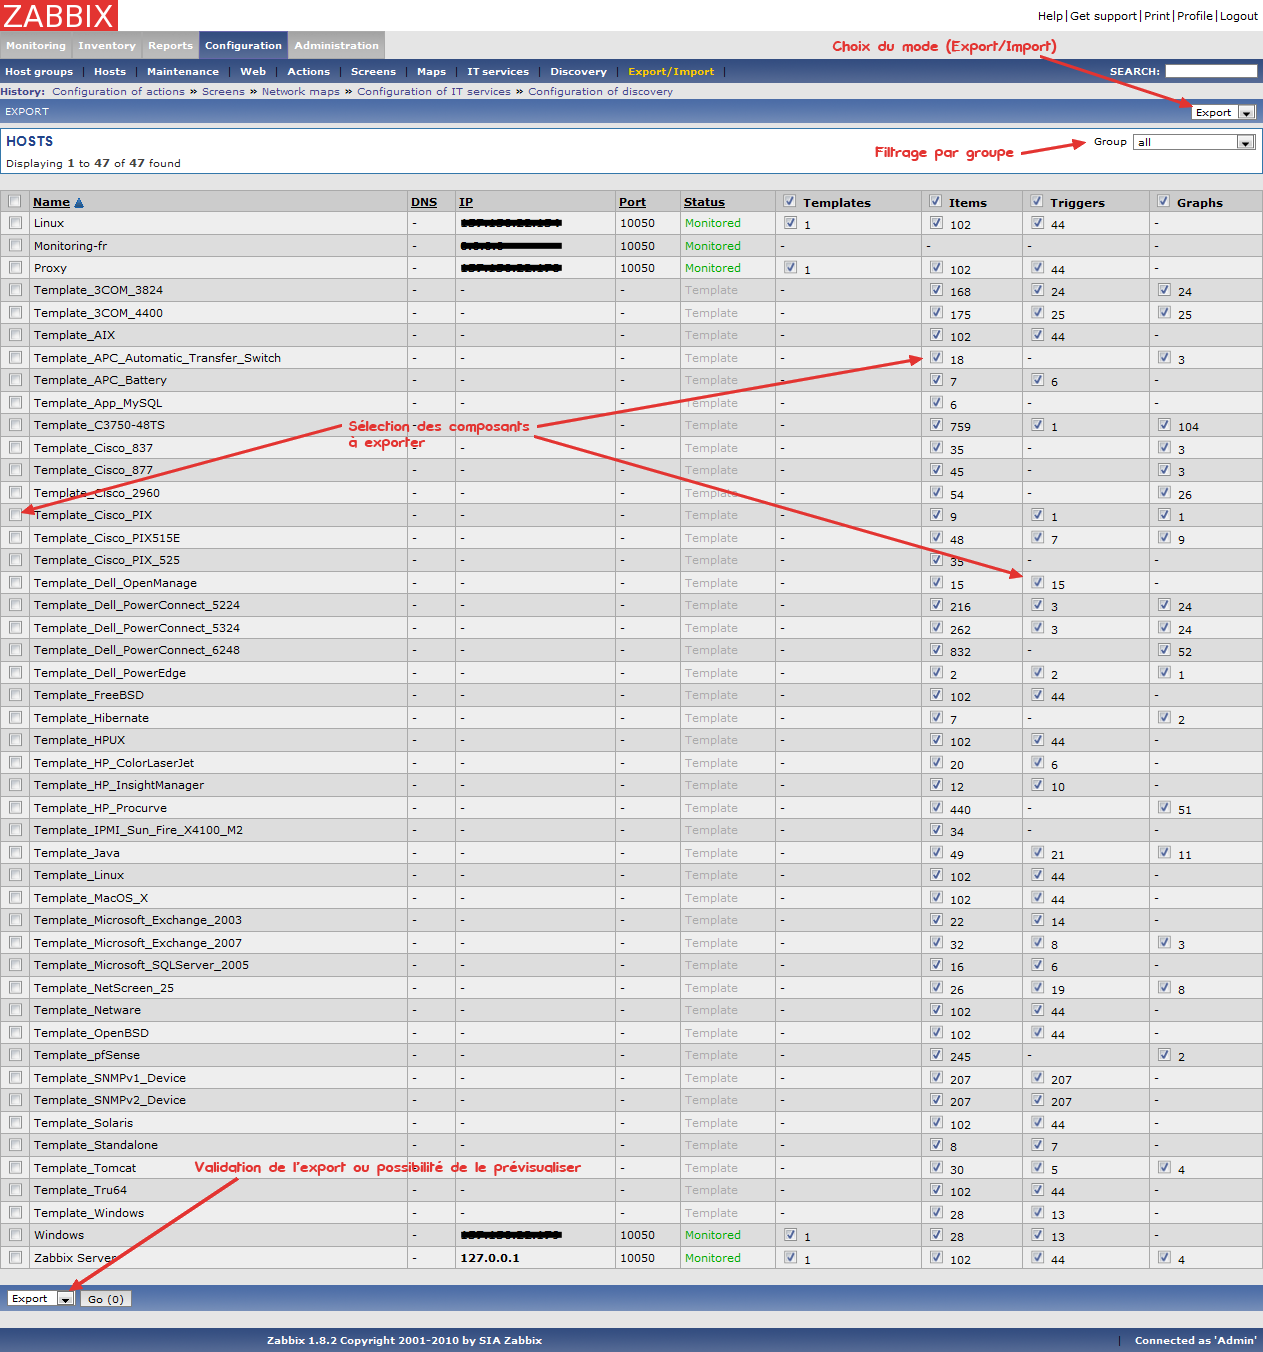
Task: Open the Monitoring tab
Action: (35, 46)
